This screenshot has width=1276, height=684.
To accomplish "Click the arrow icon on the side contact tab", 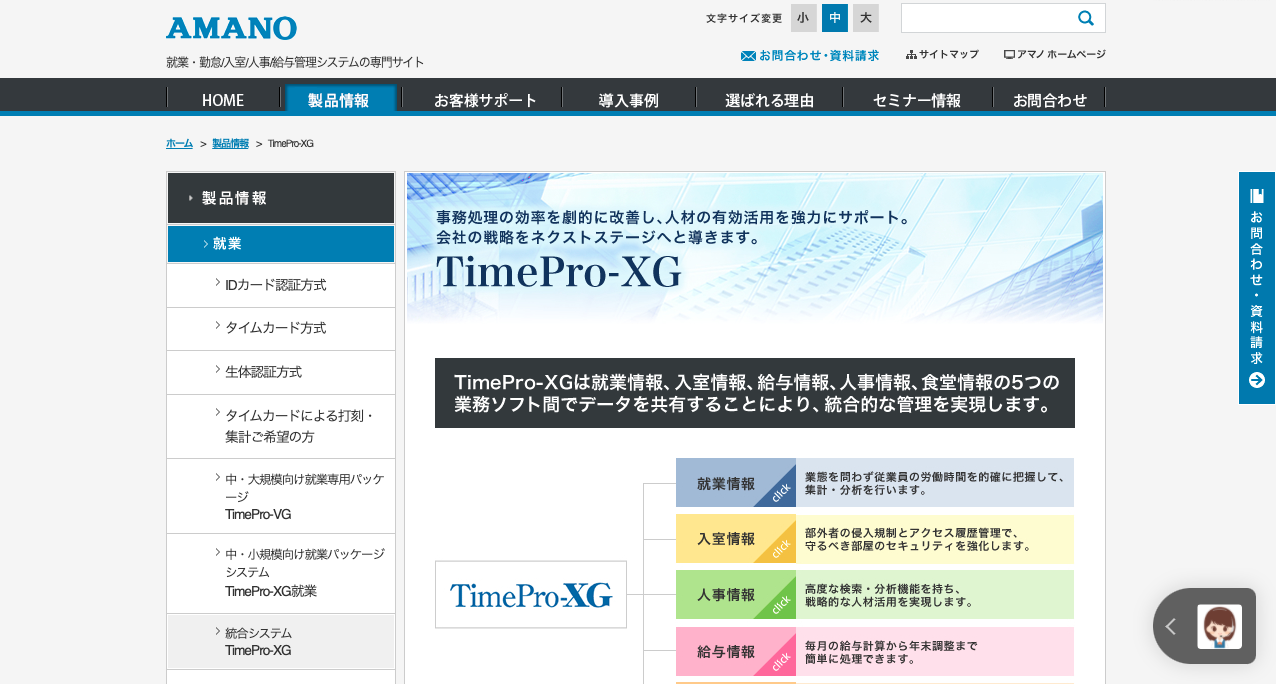I will (1257, 380).
